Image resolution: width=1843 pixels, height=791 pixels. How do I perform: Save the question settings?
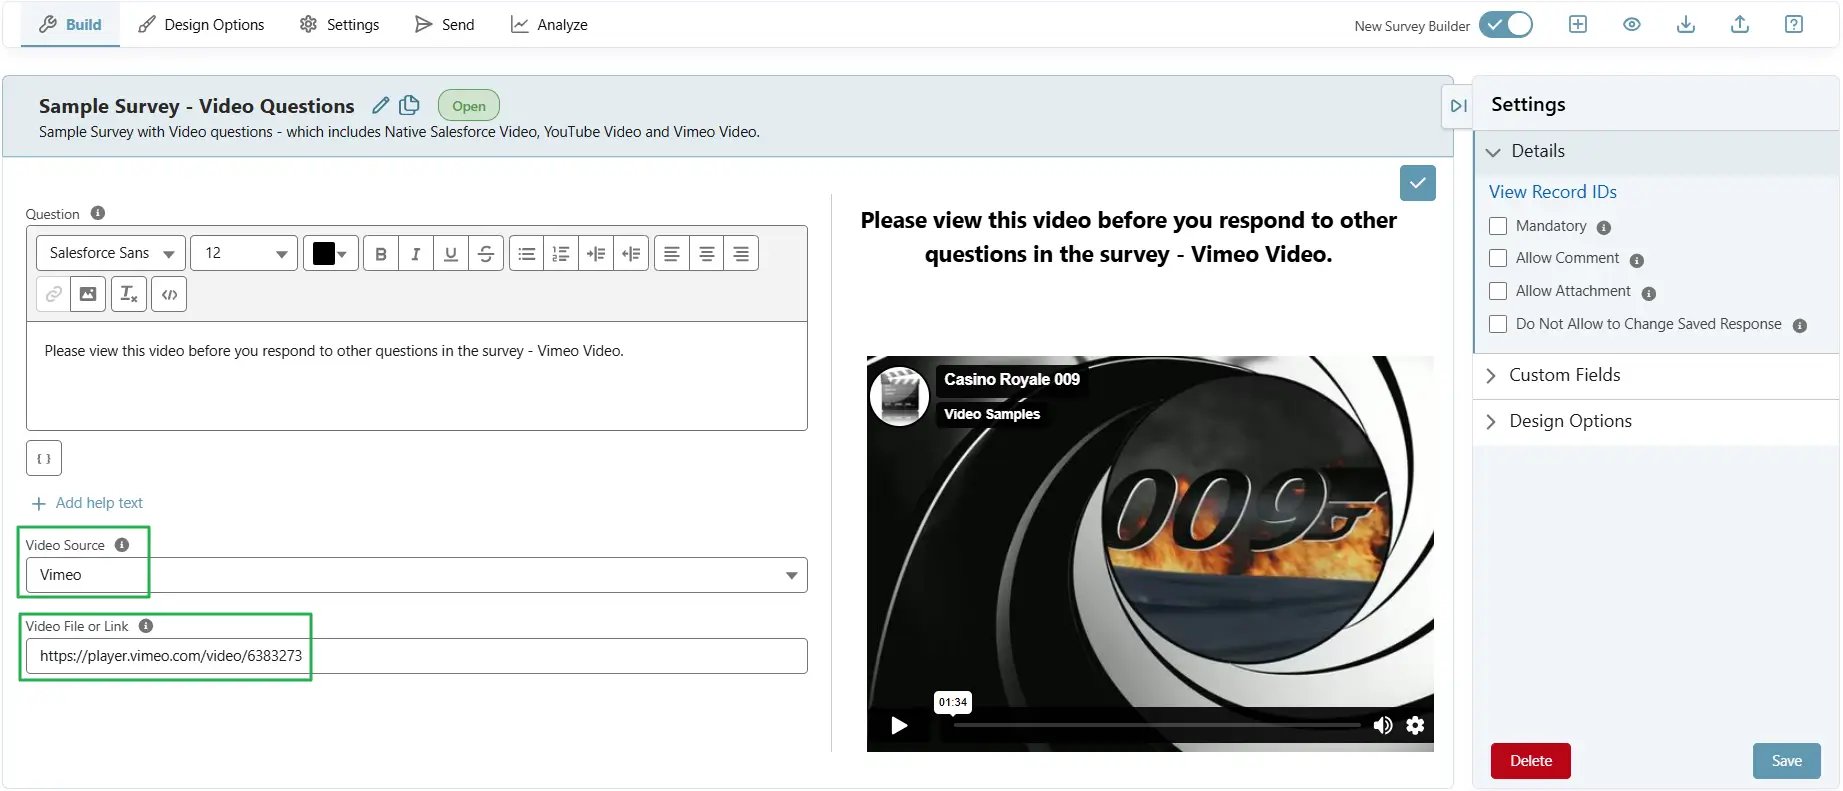pos(1786,761)
